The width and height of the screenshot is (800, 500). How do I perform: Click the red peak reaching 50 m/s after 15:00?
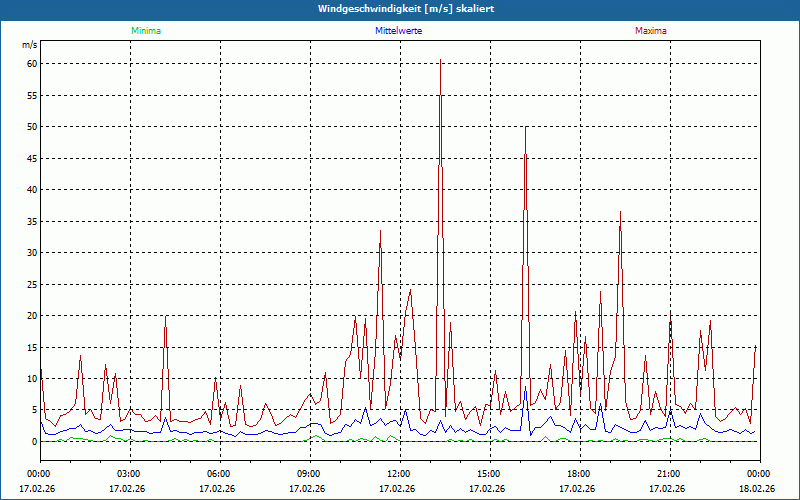526,128
